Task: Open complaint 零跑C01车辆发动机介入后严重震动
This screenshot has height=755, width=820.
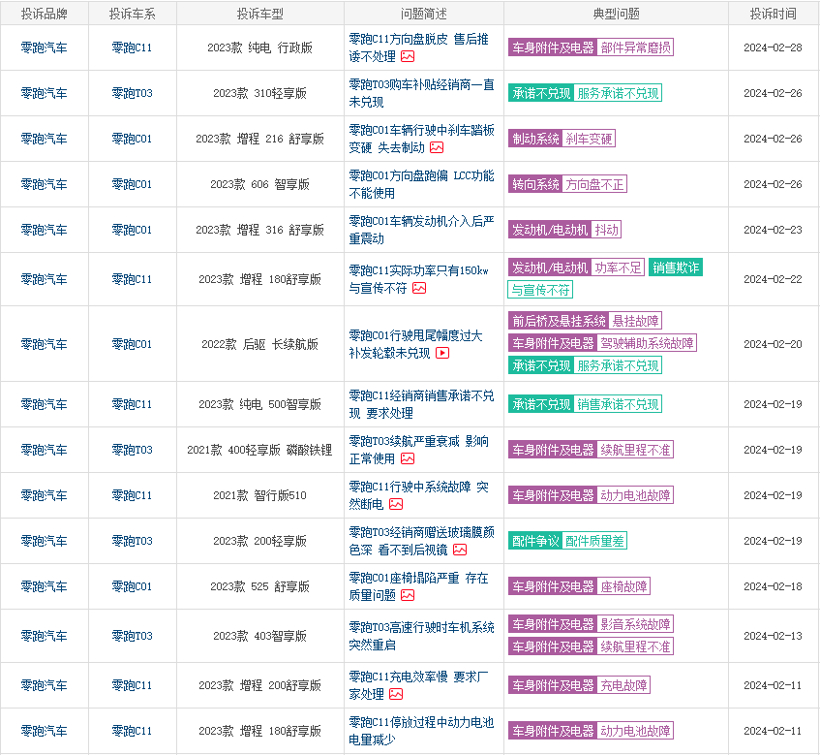Action: 422,230
